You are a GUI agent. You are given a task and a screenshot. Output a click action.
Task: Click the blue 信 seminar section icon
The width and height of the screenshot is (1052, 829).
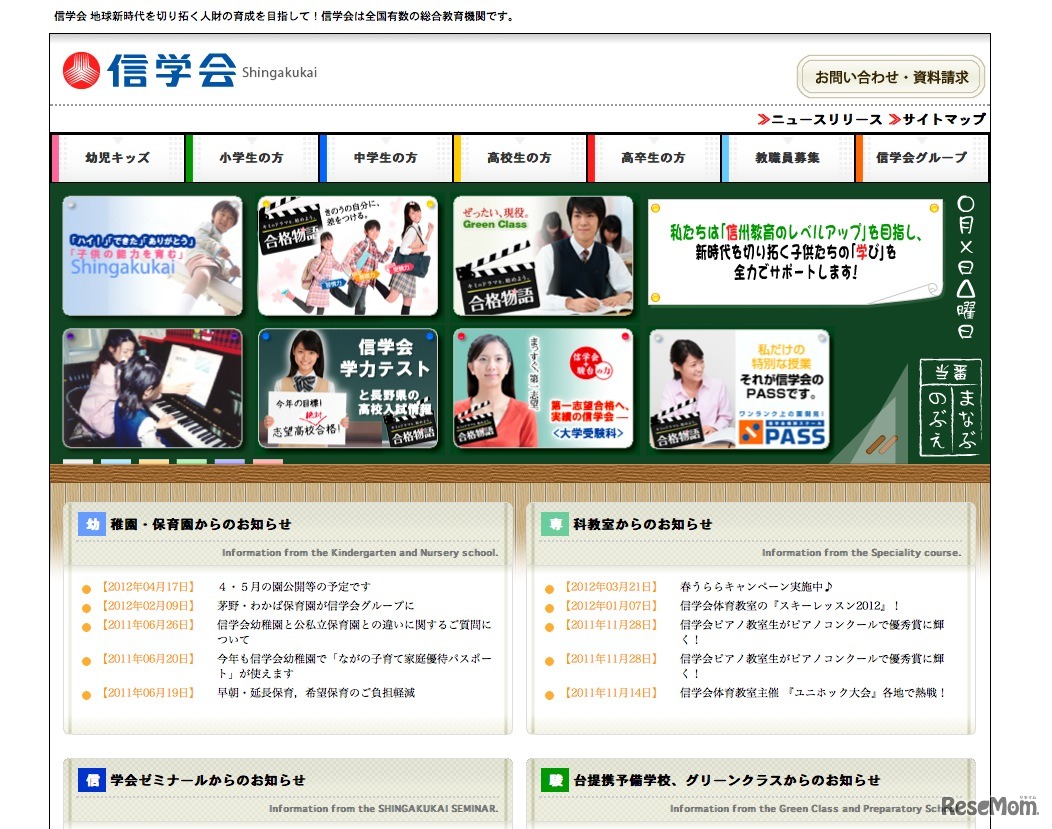click(x=90, y=779)
